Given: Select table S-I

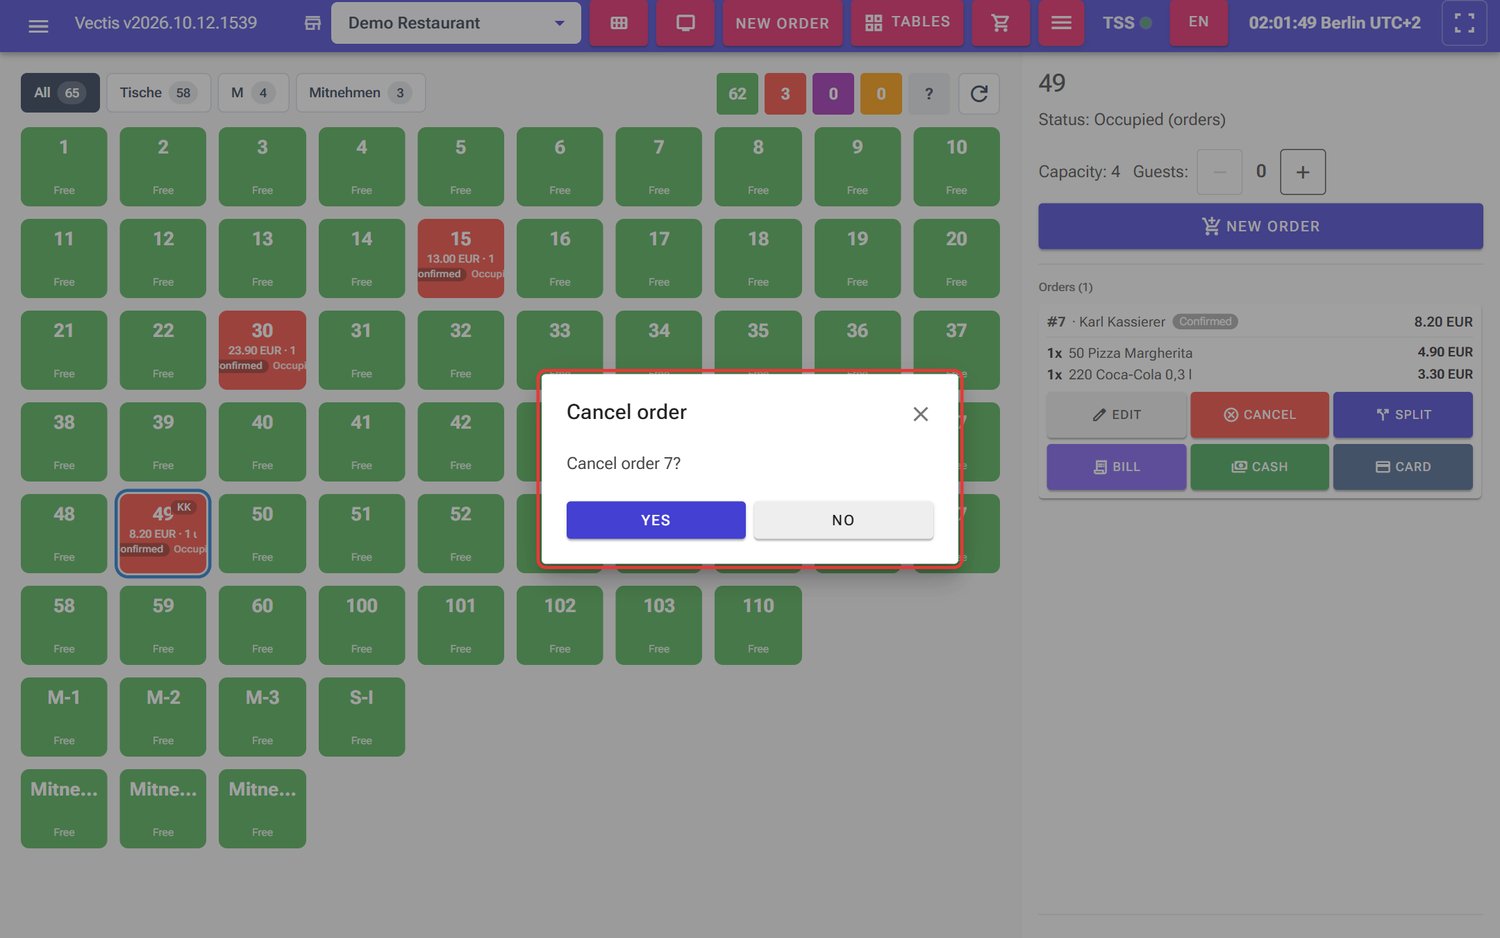Looking at the screenshot, I should pos(361,717).
